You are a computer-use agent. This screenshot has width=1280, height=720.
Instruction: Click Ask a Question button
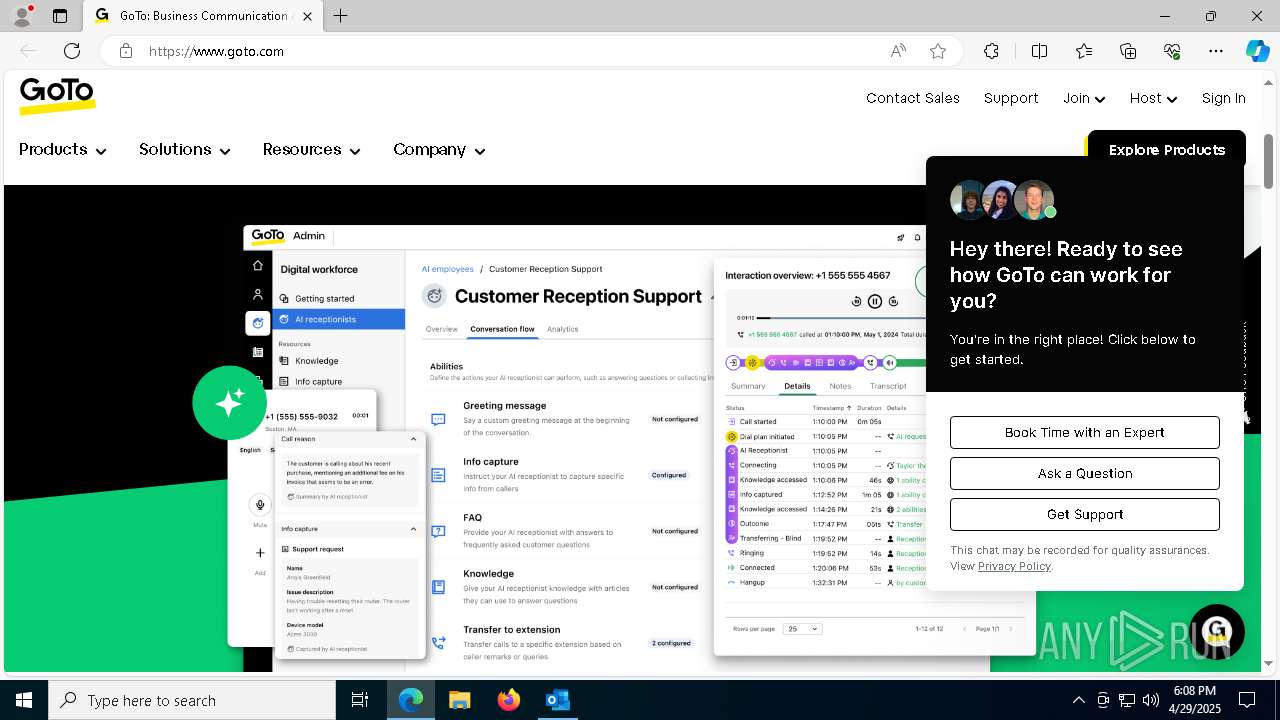tap(1084, 473)
